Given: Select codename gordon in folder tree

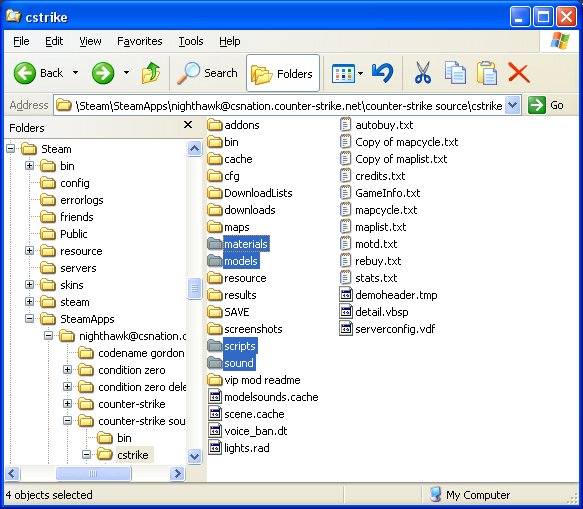Looking at the screenshot, I should [131, 353].
